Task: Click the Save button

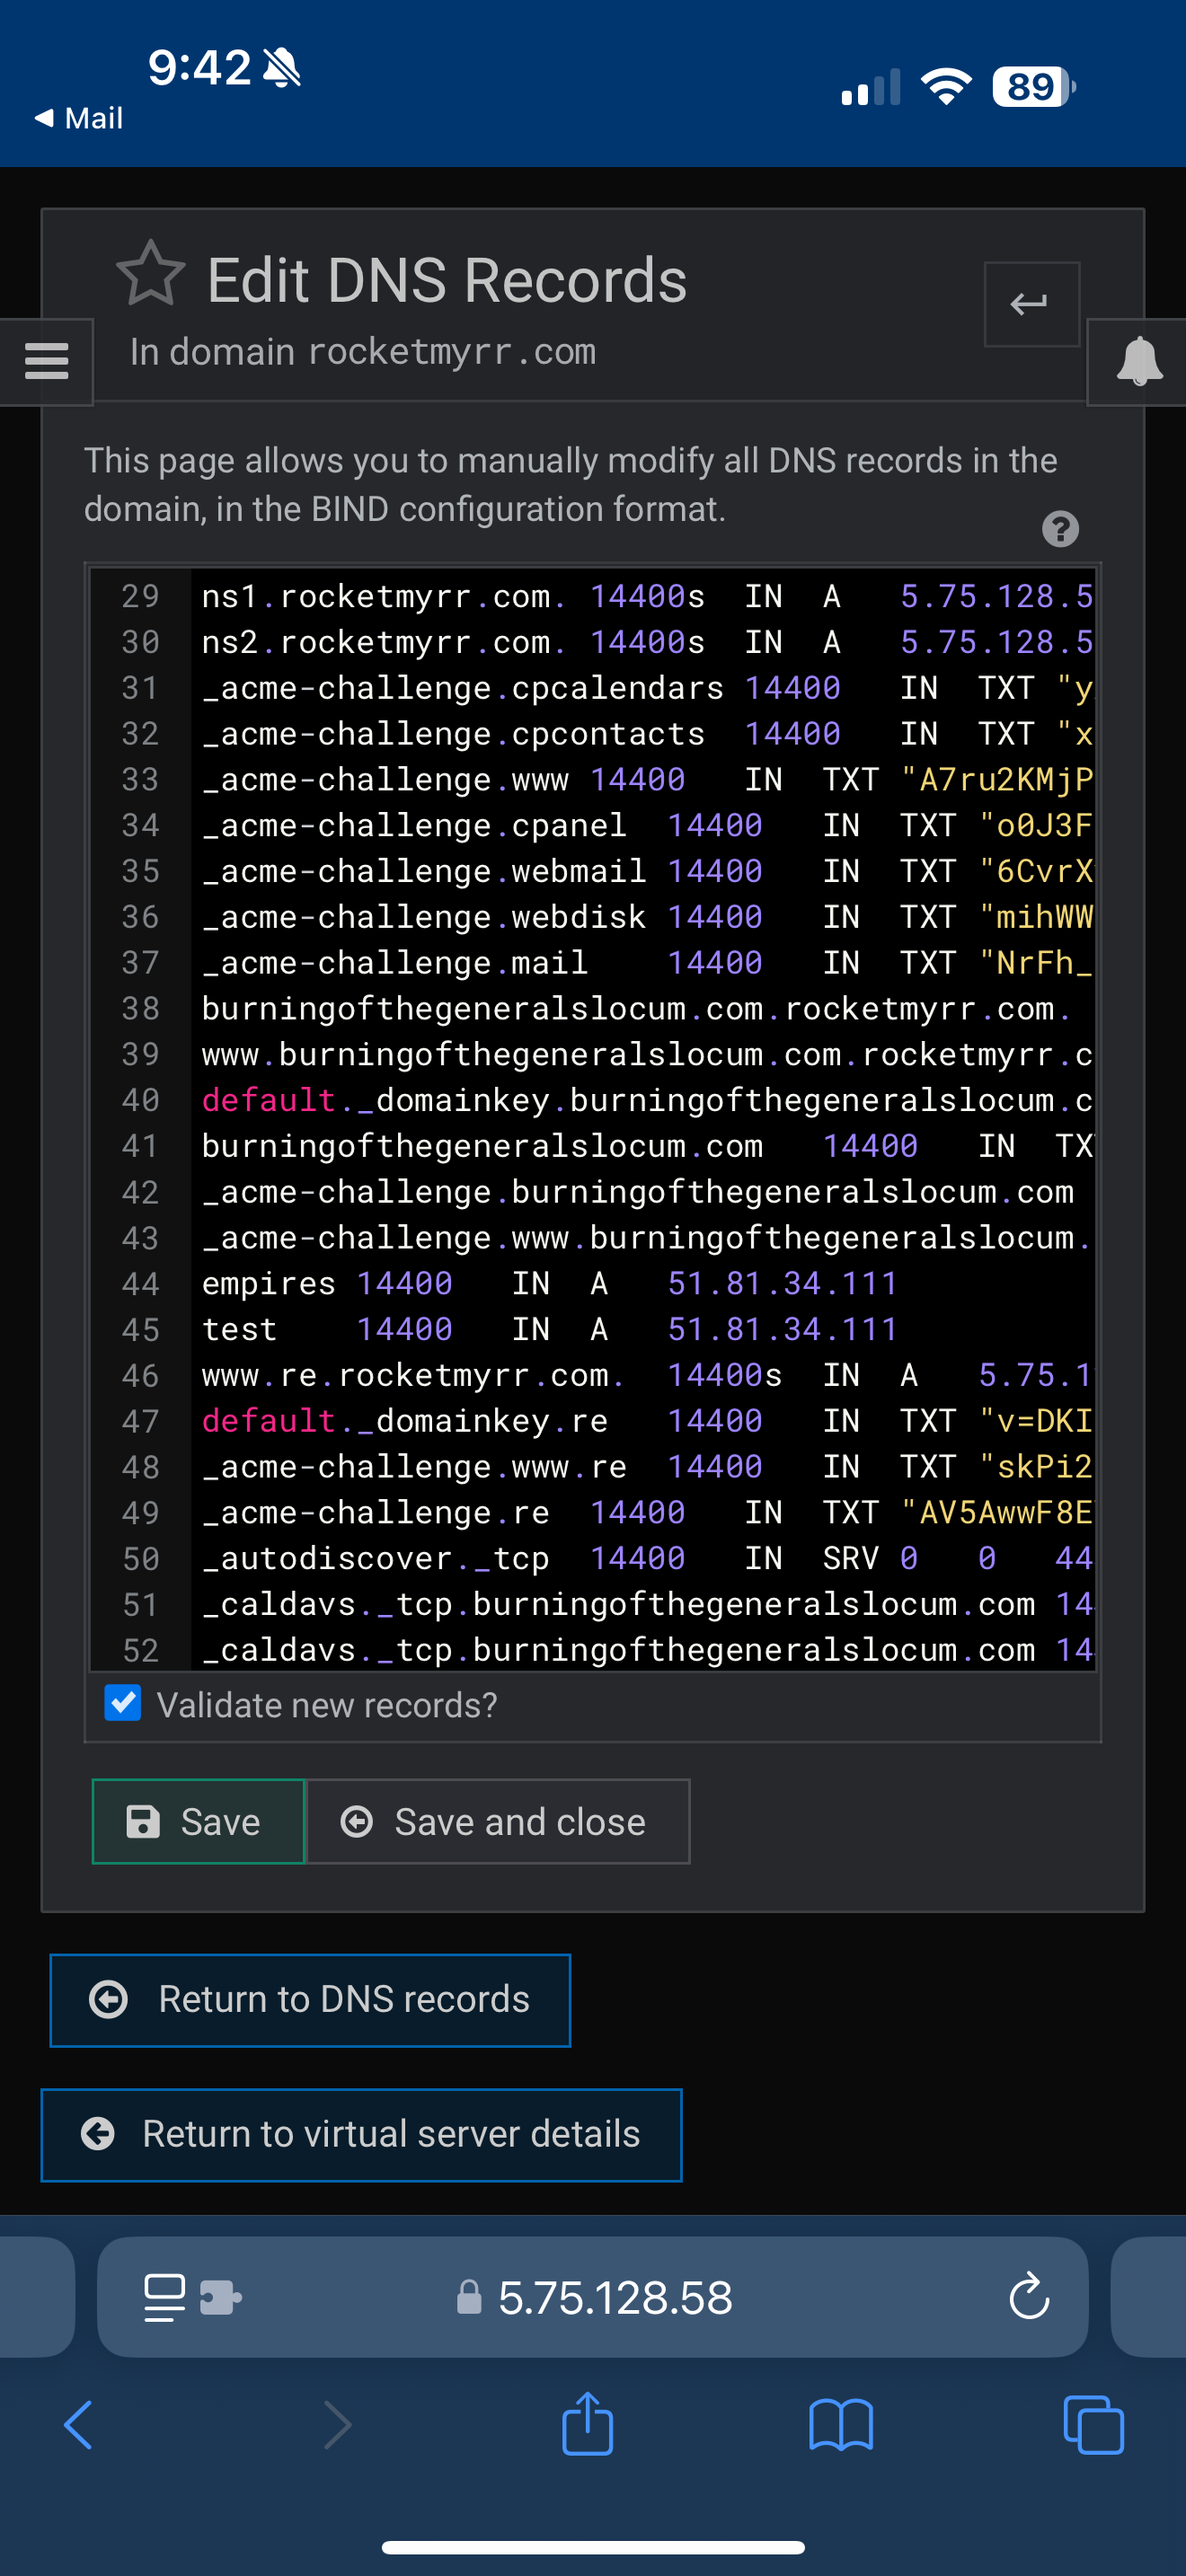Action: point(198,1822)
